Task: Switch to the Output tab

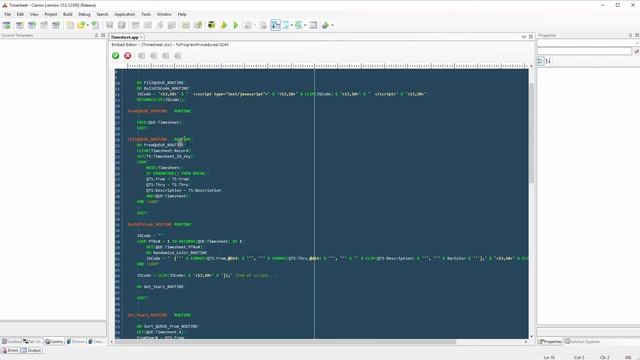Action: point(31,350)
